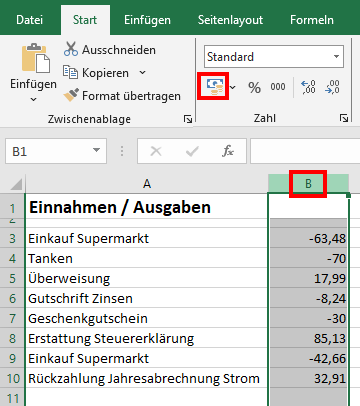This screenshot has height=406, width=360.
Task: Select cell 'Einkauf Supermarkt' in row 3
Action: point(147,238)
